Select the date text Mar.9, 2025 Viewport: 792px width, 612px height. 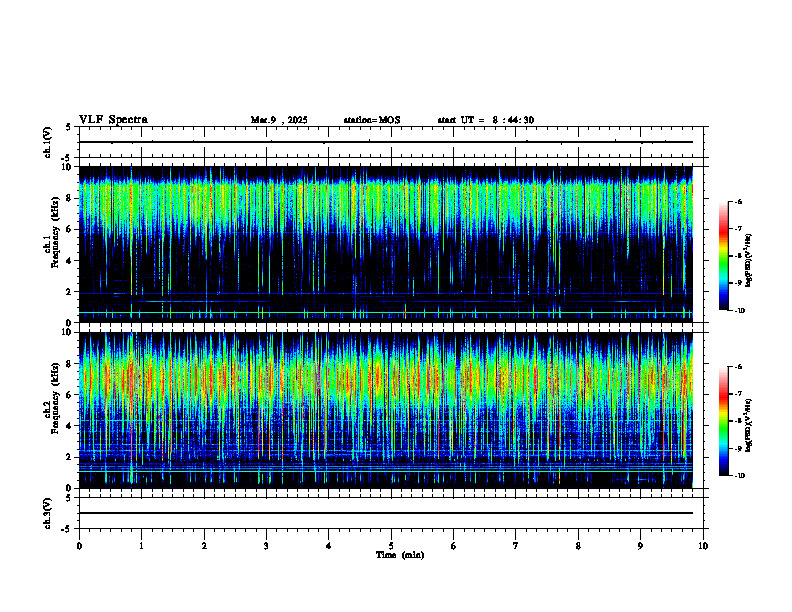click(x=279, y=120)
